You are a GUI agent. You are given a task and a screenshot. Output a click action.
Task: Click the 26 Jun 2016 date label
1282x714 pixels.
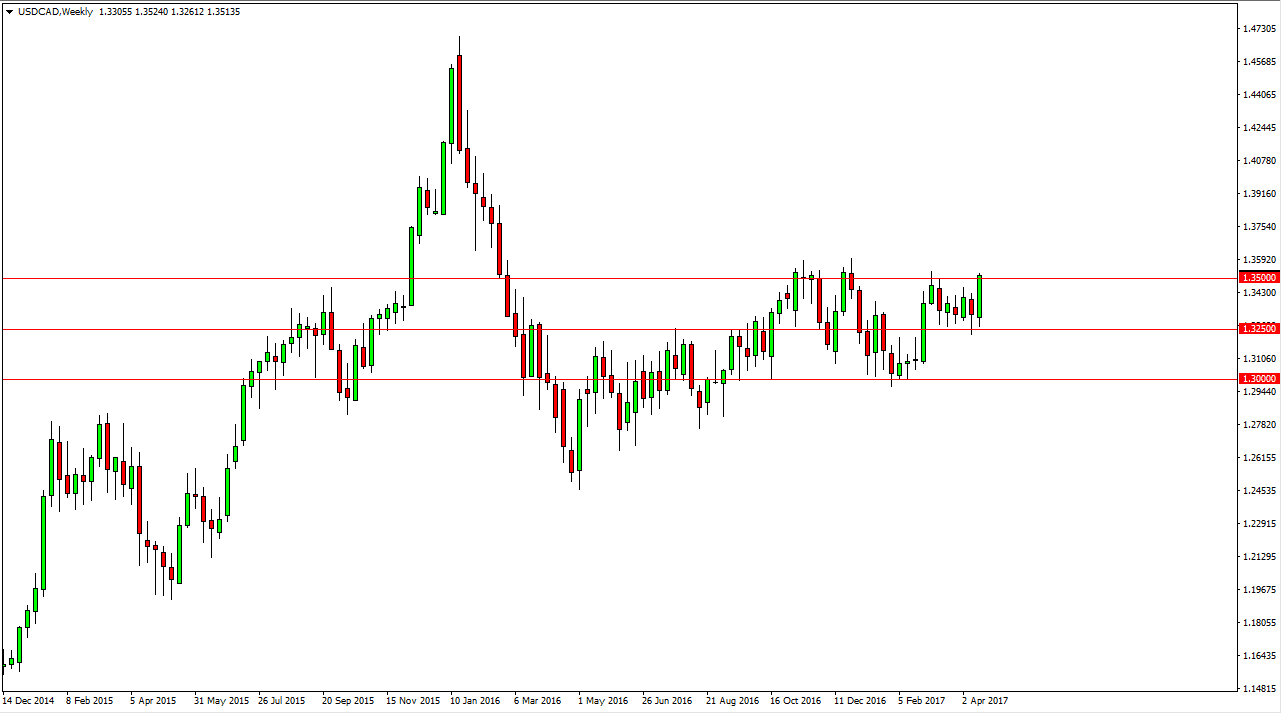tap(667, 701)
